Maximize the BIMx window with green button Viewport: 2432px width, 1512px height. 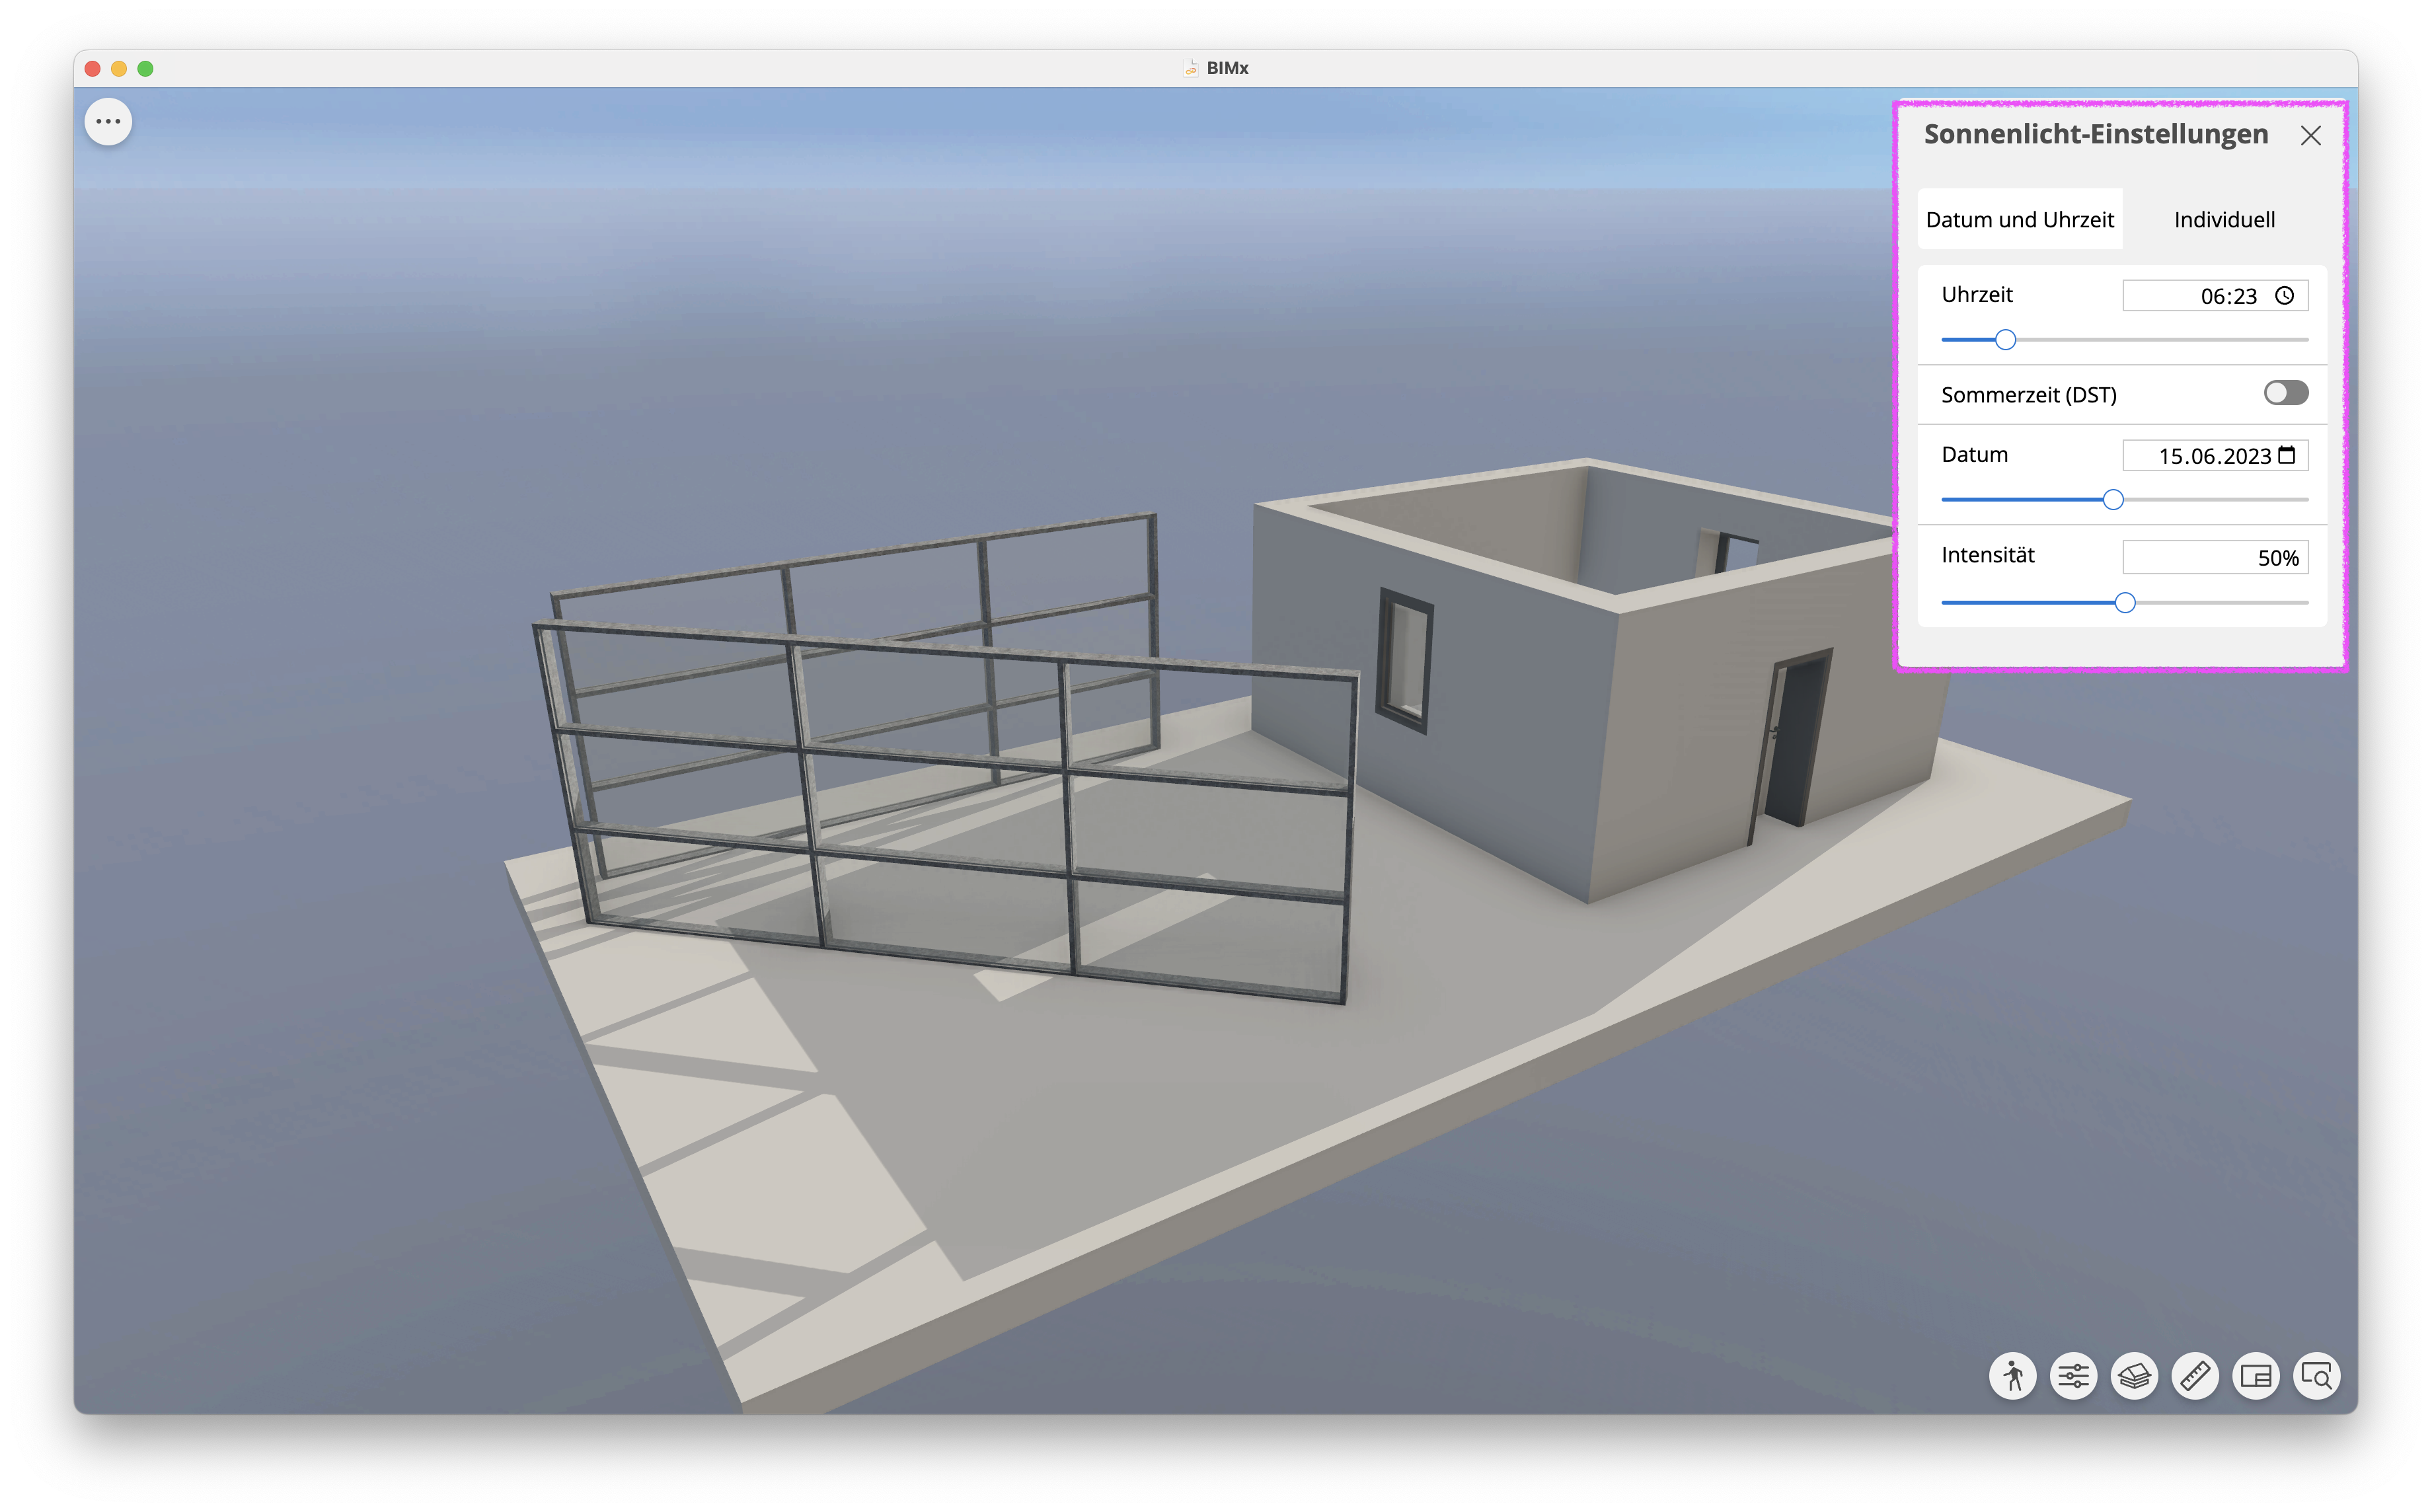(x=145, y=69)
